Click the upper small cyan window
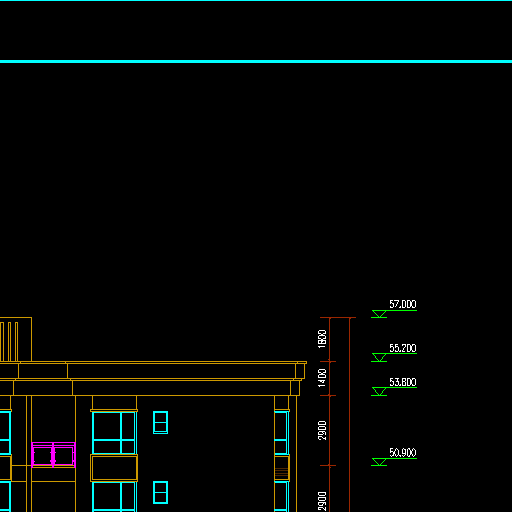 [x=160, y=423]
